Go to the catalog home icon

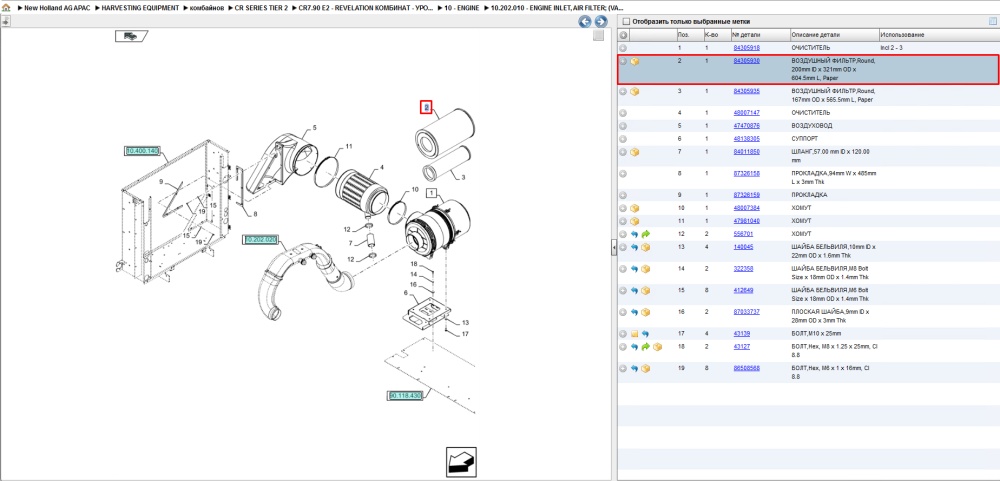pyautogui.click(x=6, y=8)
